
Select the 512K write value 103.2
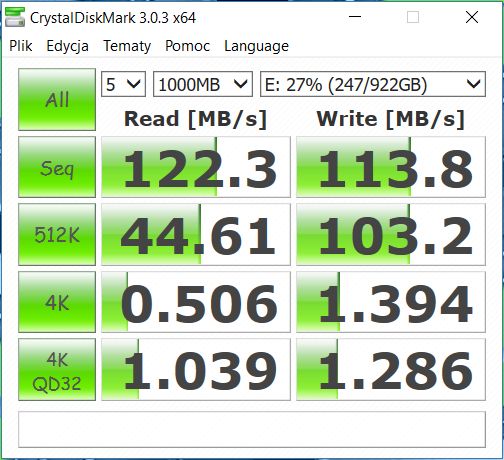click(x=391, y=234)
